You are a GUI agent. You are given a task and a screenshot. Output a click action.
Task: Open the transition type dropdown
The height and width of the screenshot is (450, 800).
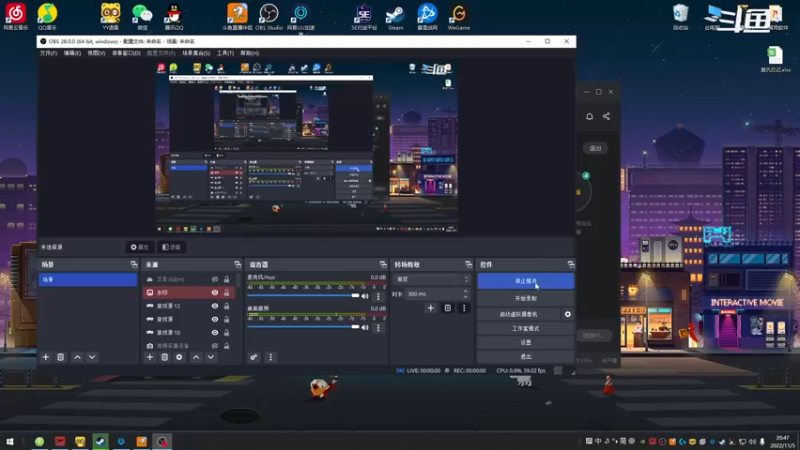pos(431,279)
